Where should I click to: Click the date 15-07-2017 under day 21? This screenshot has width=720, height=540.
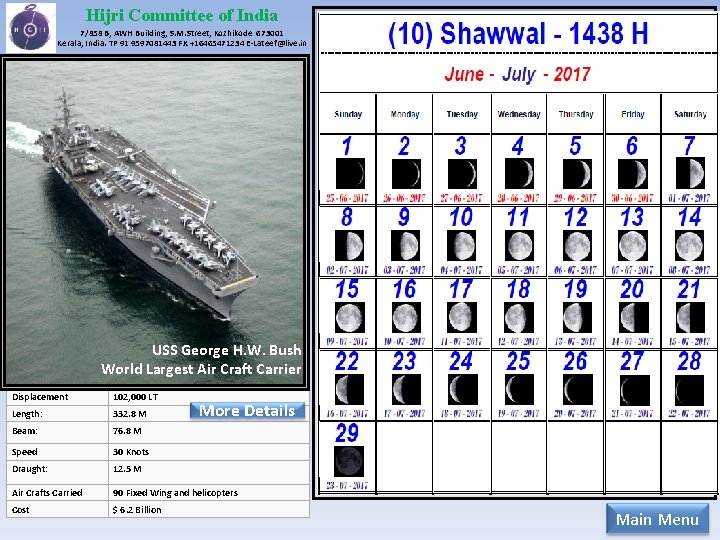coord(689,342)
